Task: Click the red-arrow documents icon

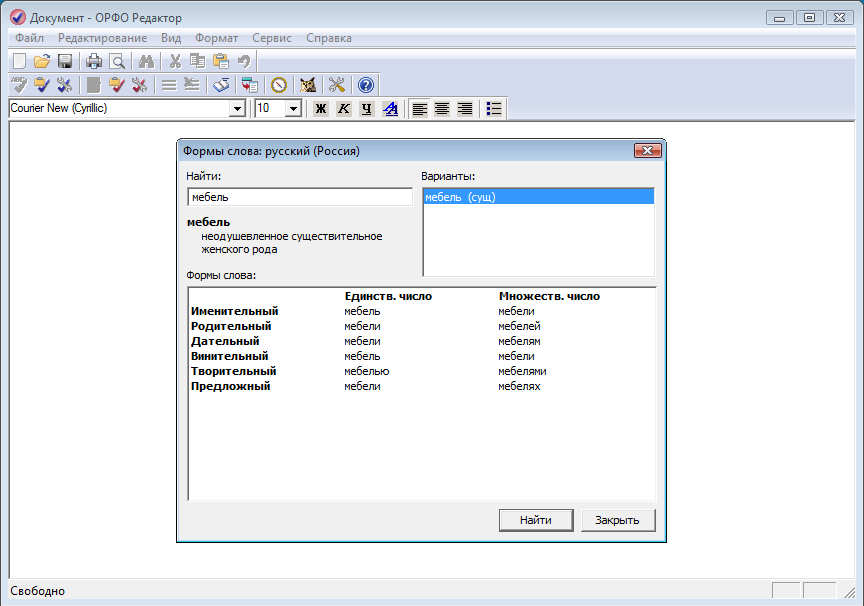Action: (250, 85)
